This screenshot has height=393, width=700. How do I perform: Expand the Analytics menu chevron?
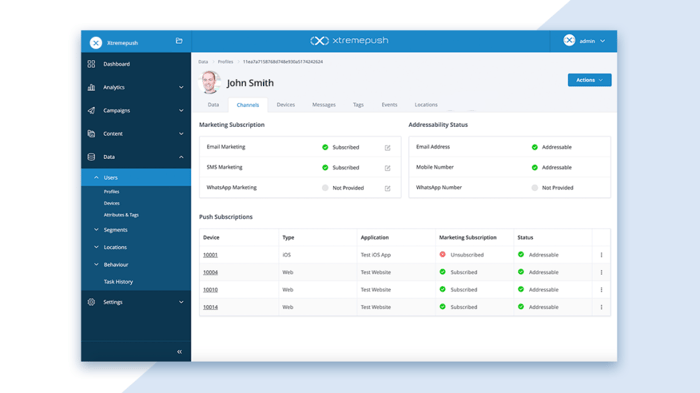click(181, 88)
